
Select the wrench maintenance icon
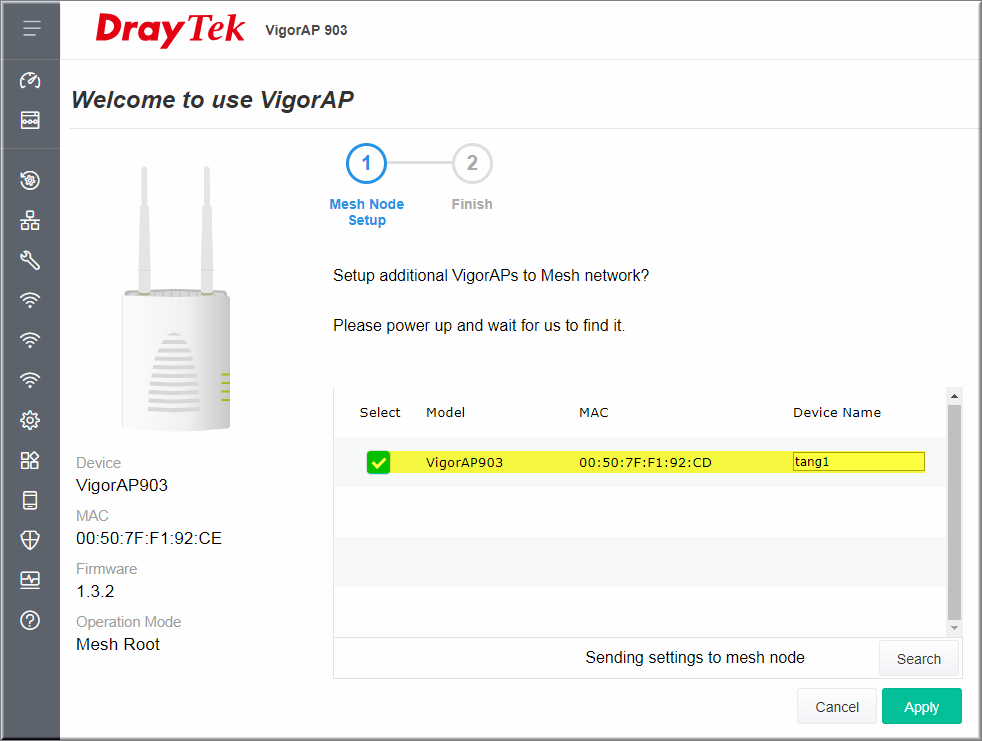coord(30,260)
